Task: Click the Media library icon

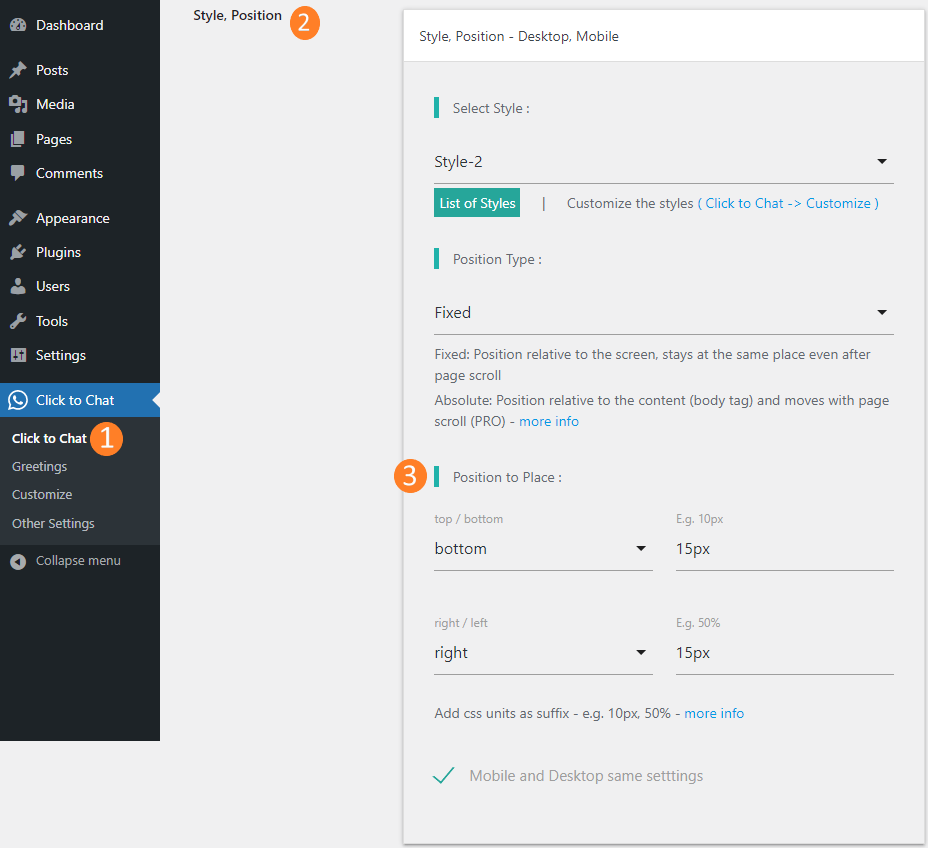Action: (x=18, y=104)
